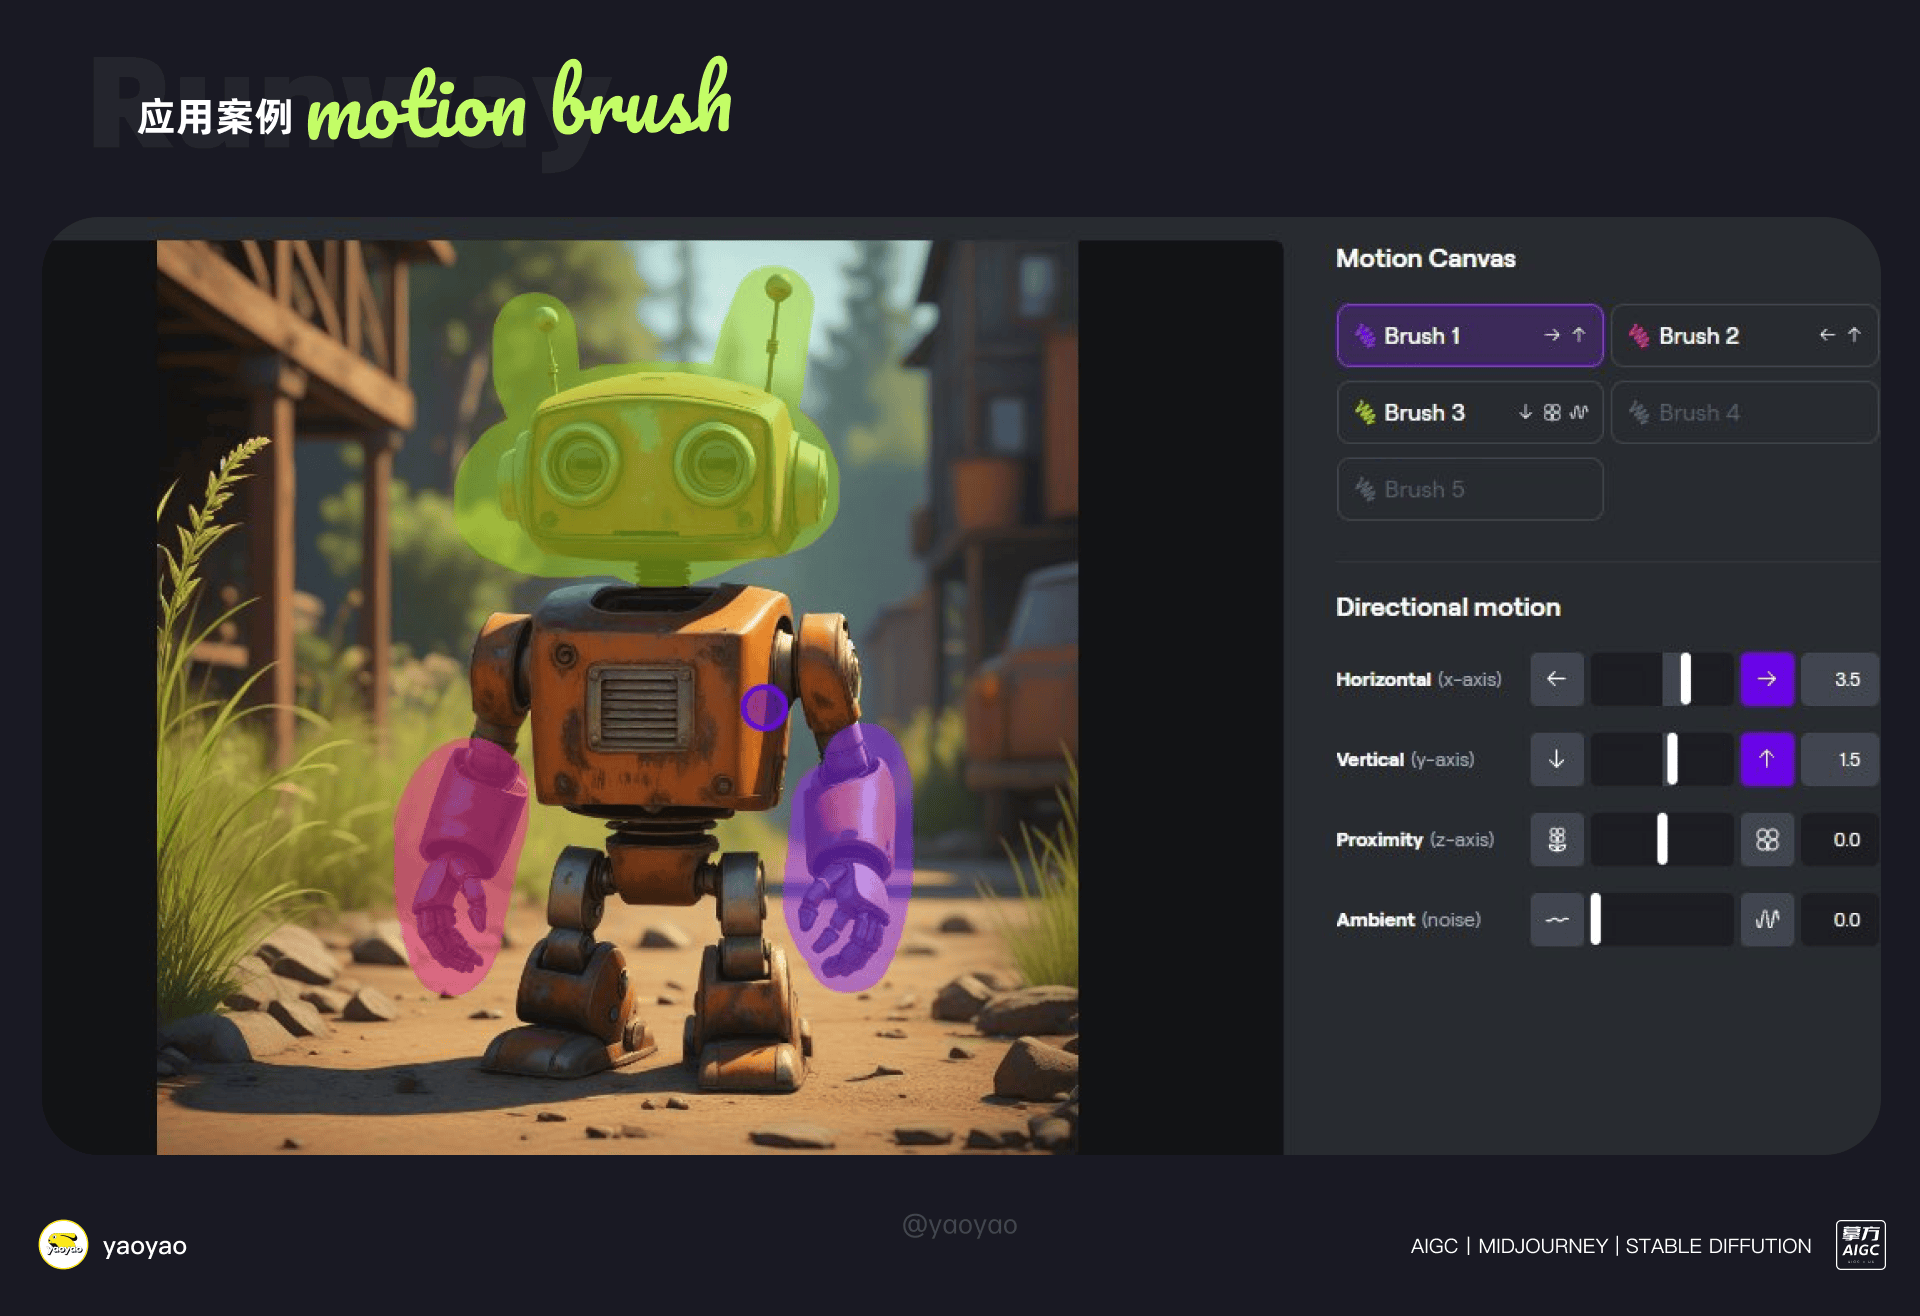Select the Brush 2 tab
The width and height of the screenshot is (1920, 1316).
[1744, 335]
